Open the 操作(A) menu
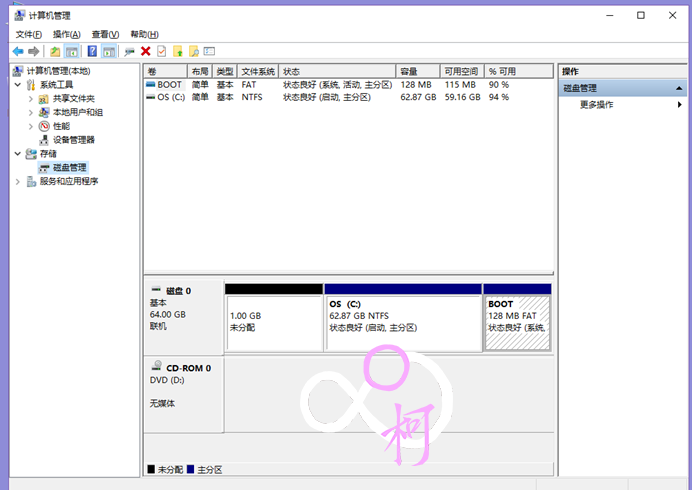The image size is (692, 490). tap(67, 34)
